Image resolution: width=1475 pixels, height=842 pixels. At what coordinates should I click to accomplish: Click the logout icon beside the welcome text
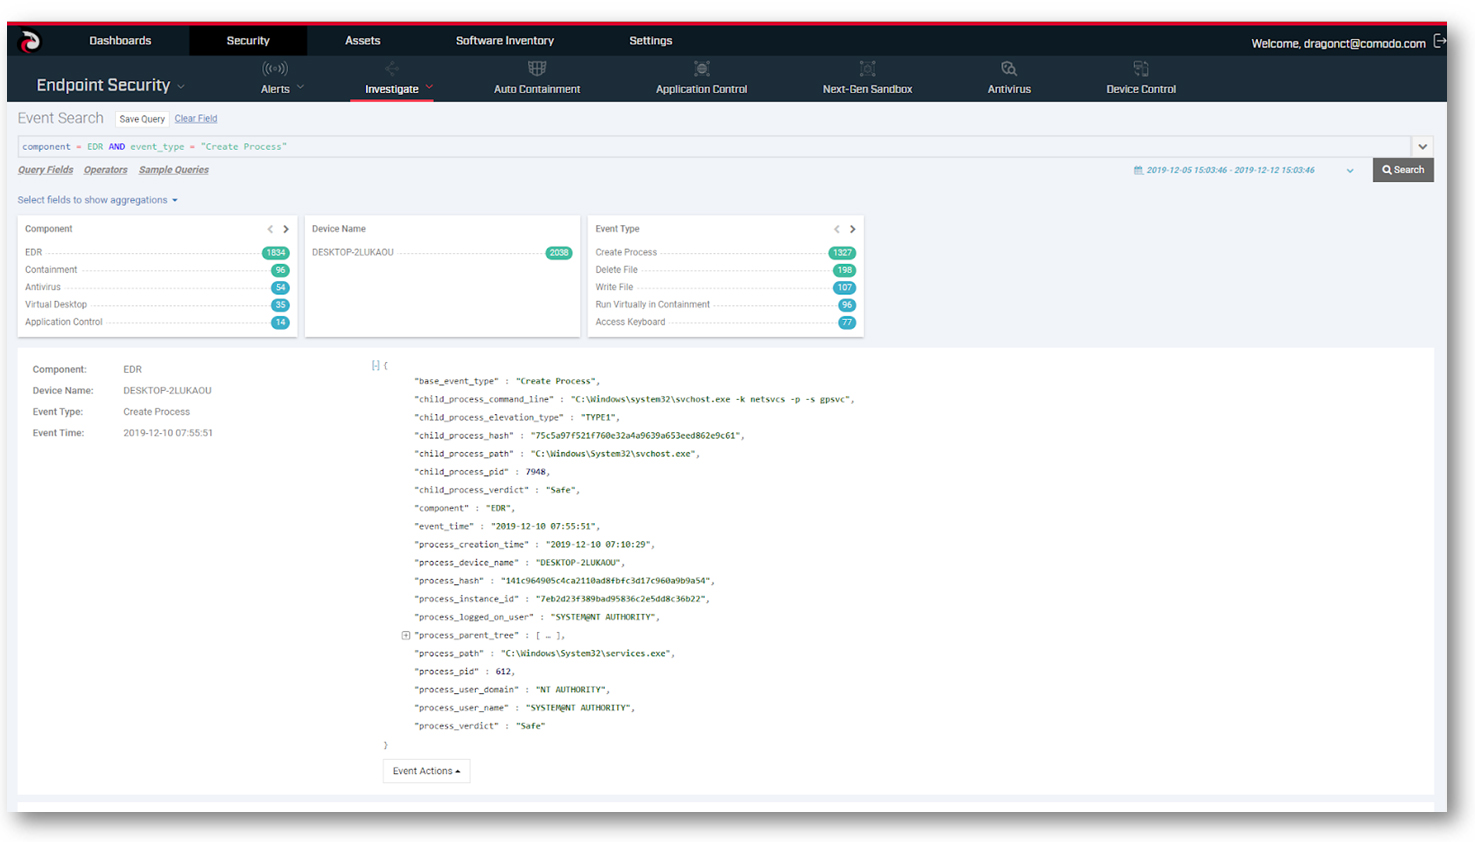1440,41
